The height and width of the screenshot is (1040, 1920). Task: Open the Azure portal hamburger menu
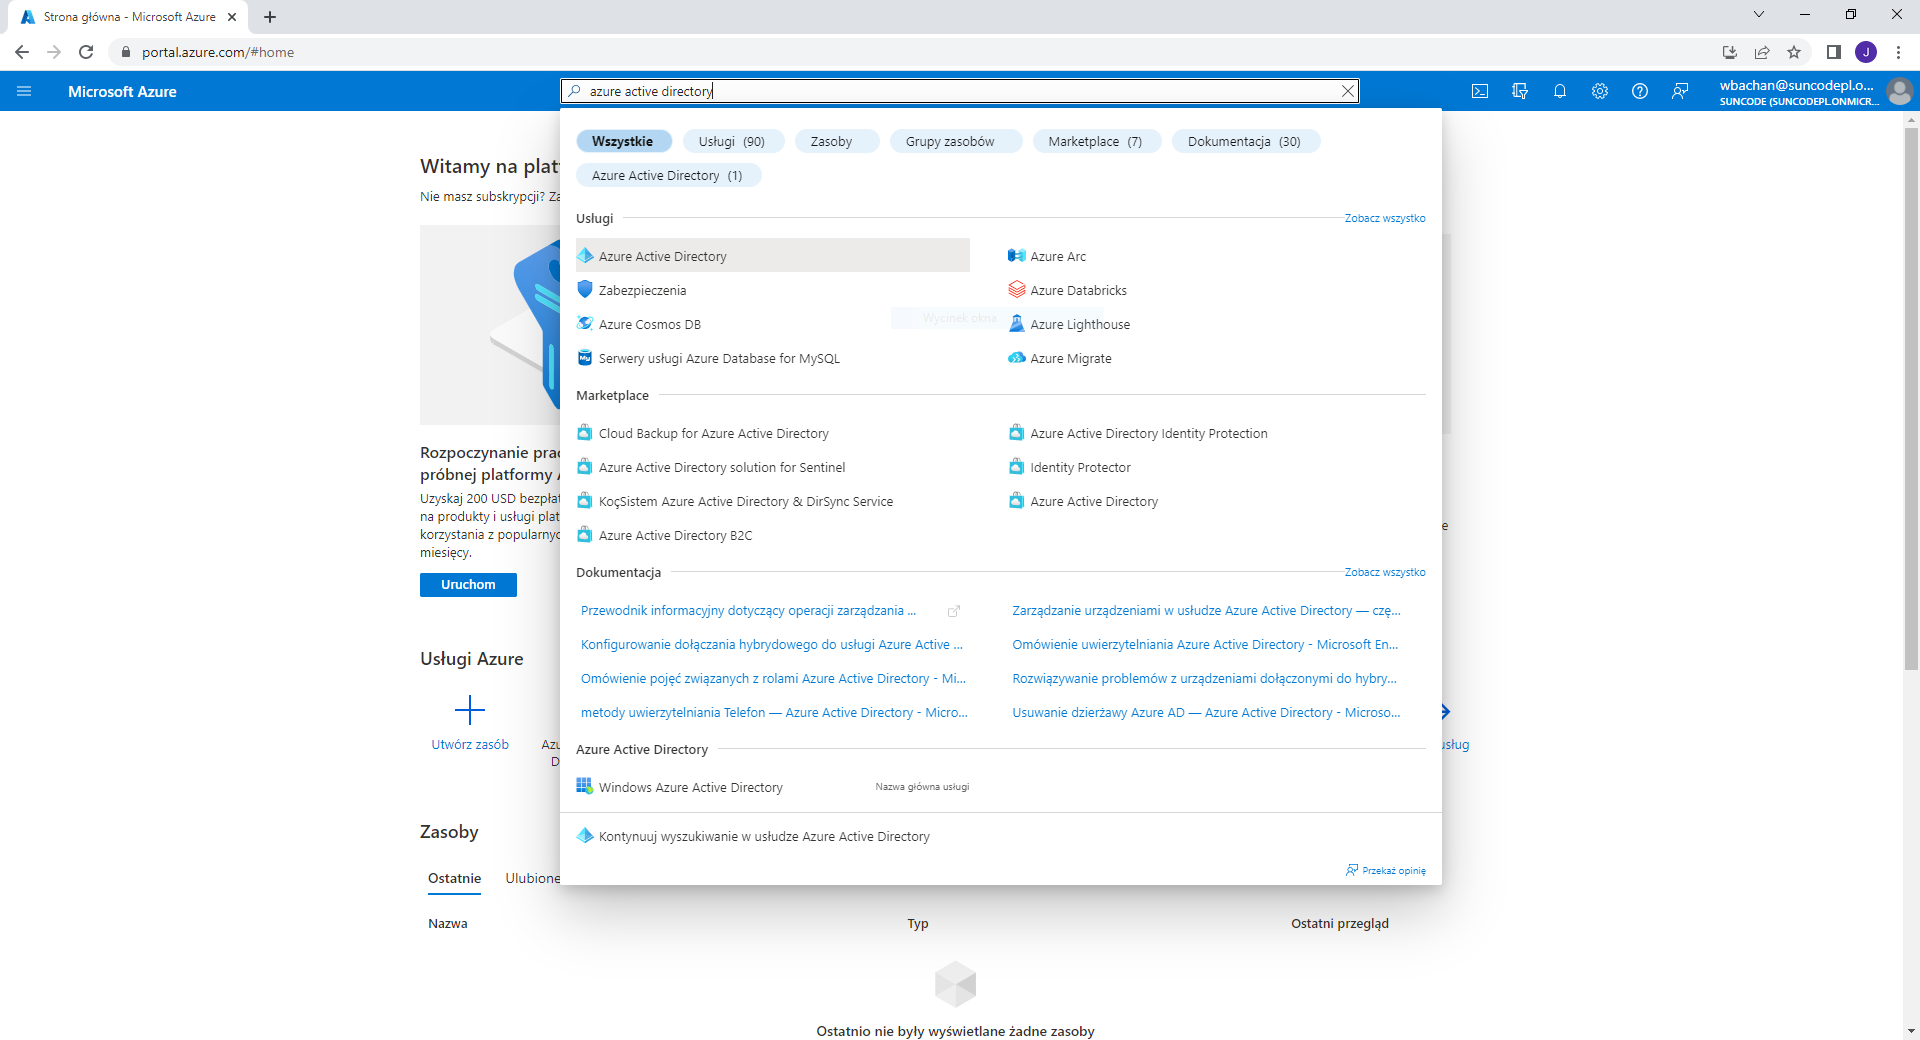click(x=24, y=91)
